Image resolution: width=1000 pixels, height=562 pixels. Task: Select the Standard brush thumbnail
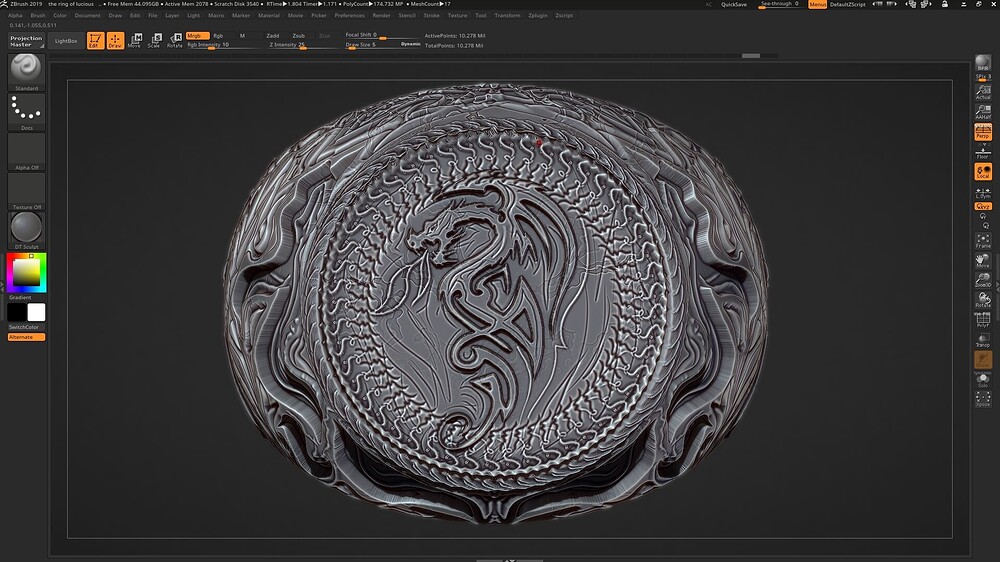(x=26, y=71)
